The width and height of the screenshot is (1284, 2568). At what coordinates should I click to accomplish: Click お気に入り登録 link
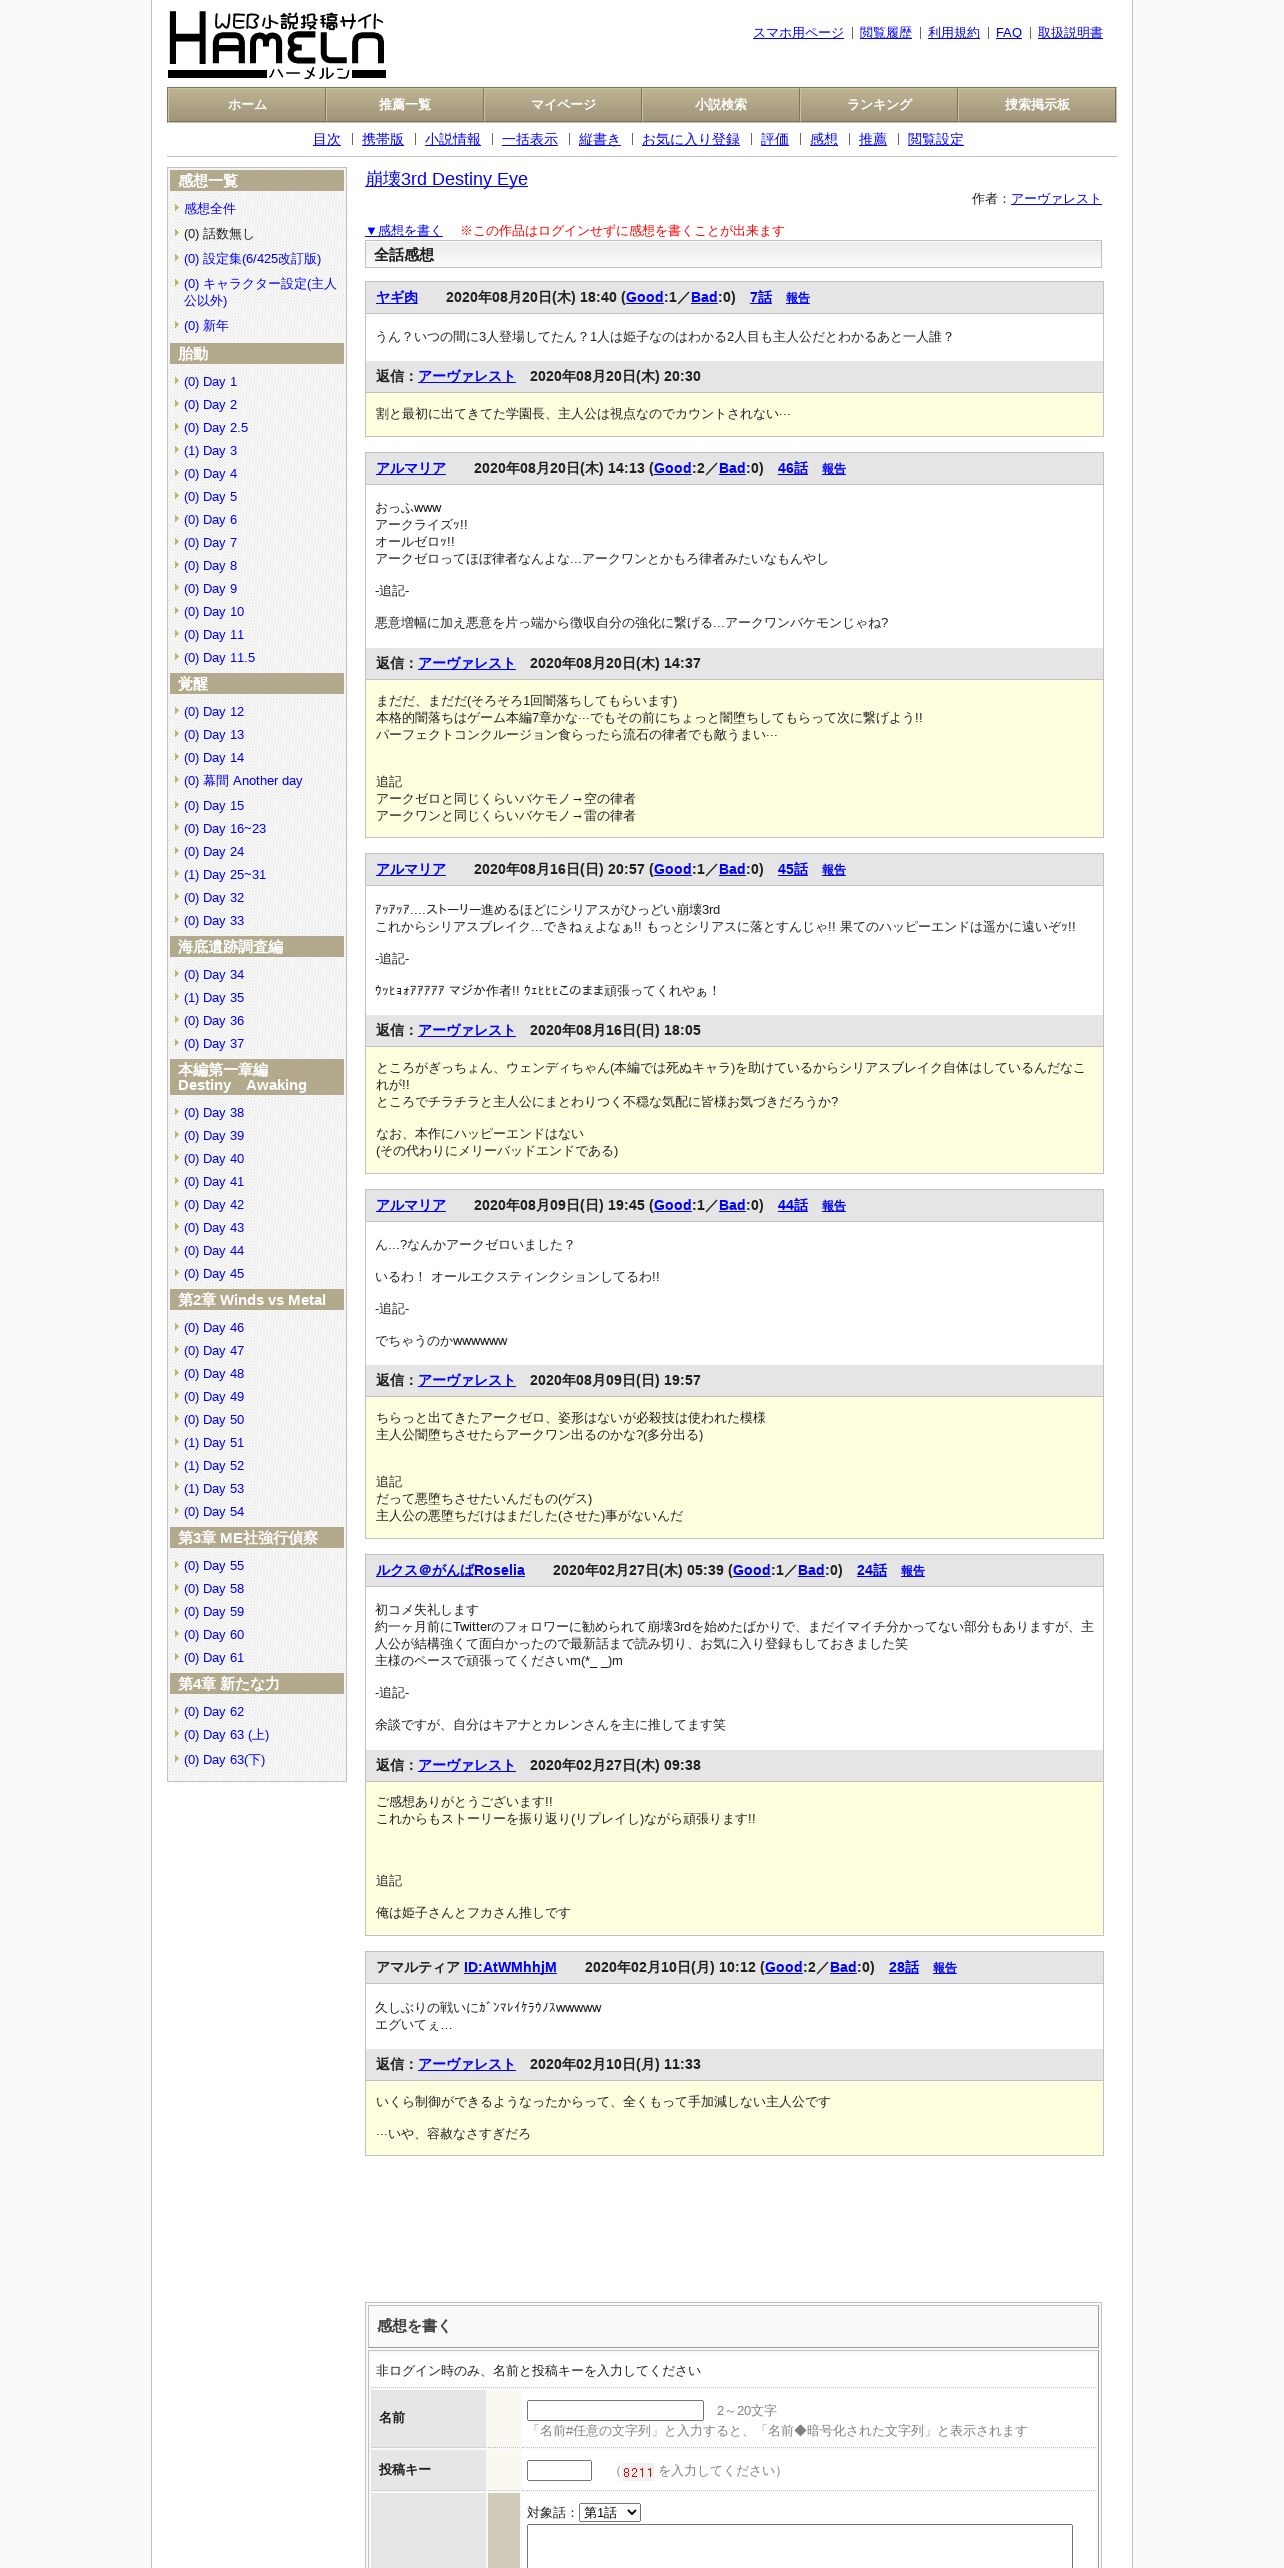pyautogui.click(x=691, y=140)
